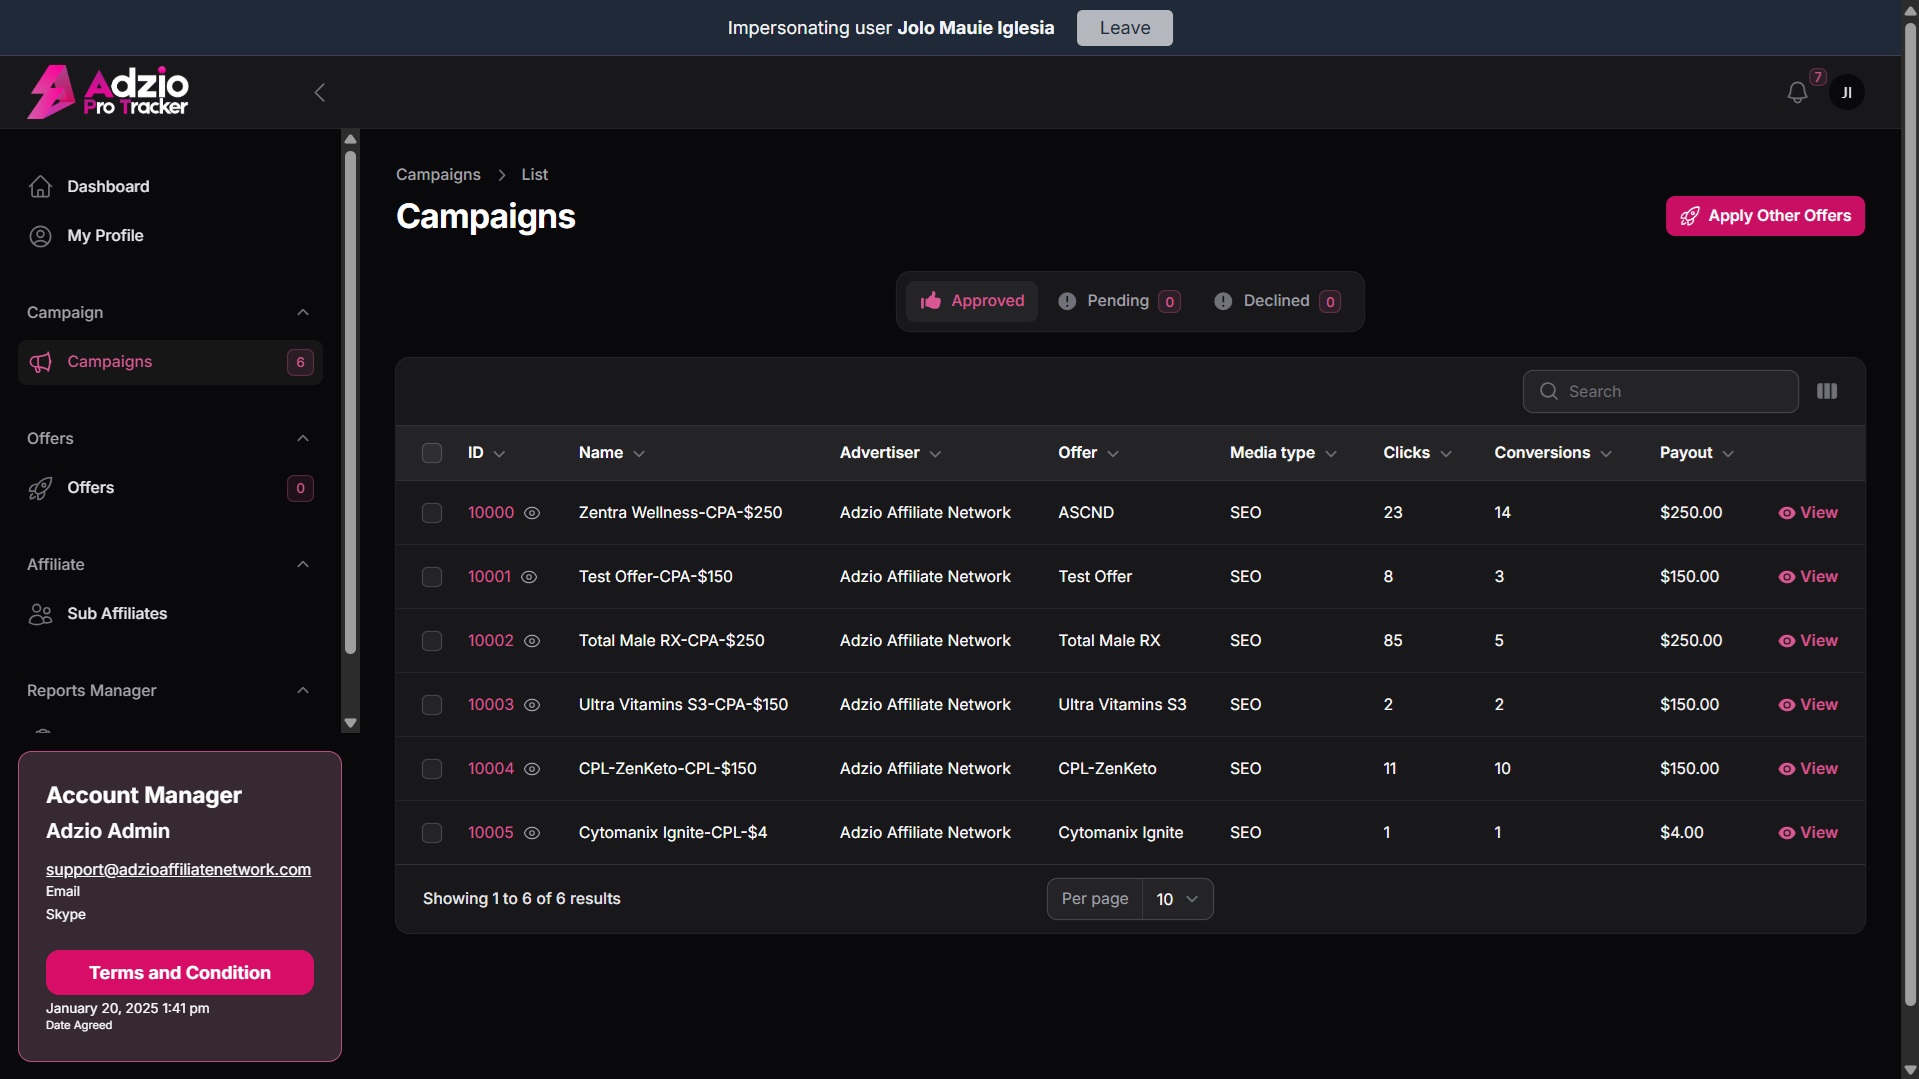Check the CPL-ZenKeto-CPL-$150 row checkbox
This screenshot has width=1919, height=1079.
432,769
